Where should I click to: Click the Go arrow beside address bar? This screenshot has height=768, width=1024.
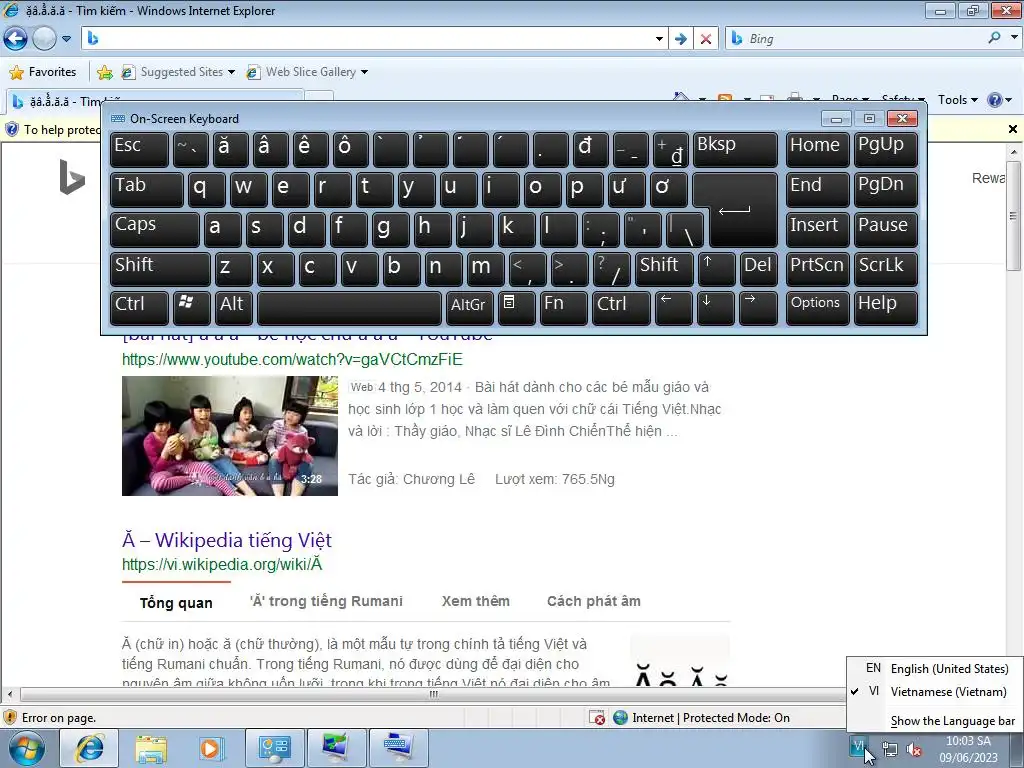pyautogui.click(x=680, y=39)
